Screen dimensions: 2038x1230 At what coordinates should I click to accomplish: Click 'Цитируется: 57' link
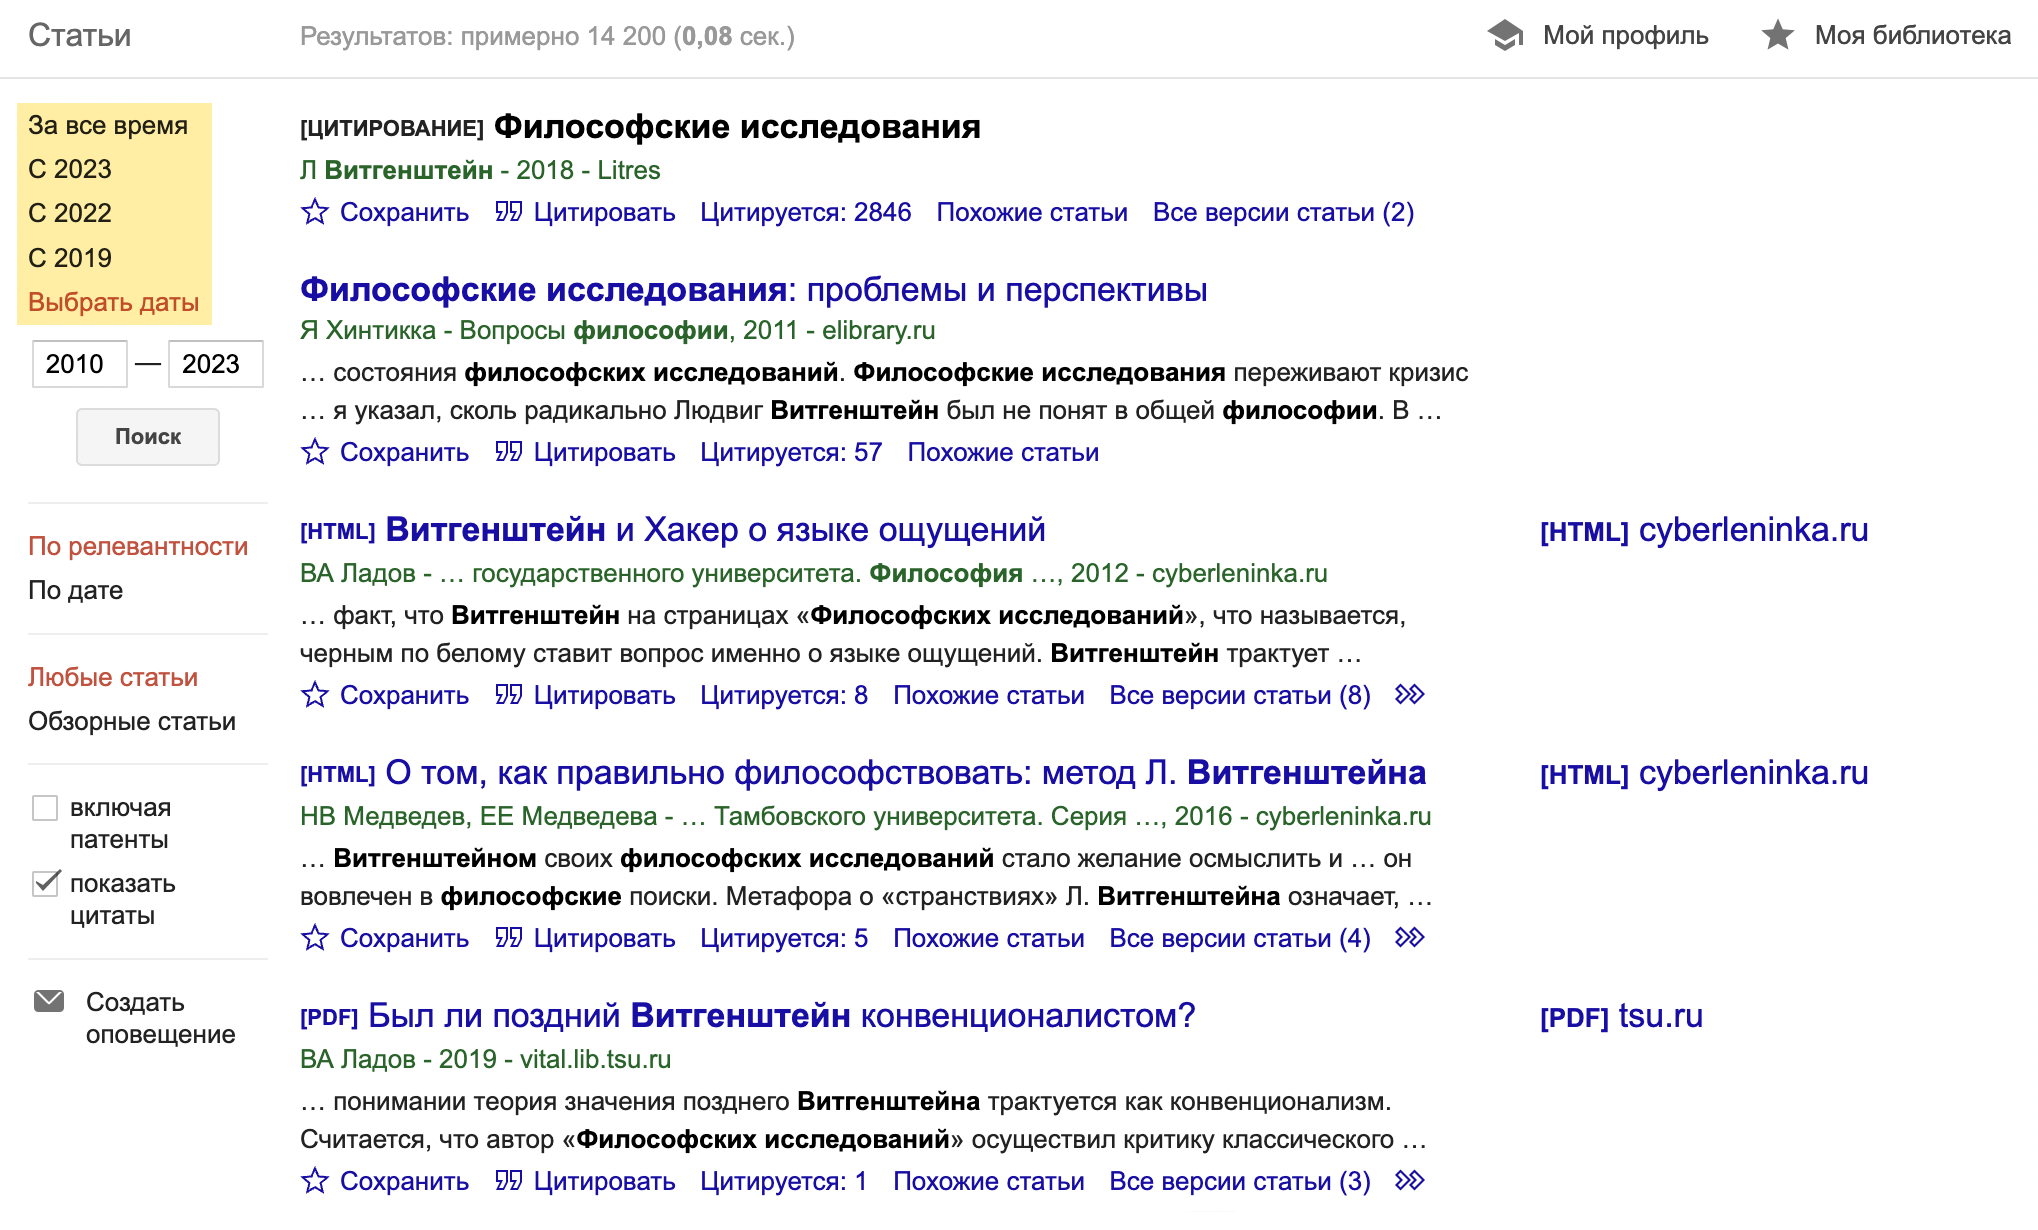tap(791, 452)
